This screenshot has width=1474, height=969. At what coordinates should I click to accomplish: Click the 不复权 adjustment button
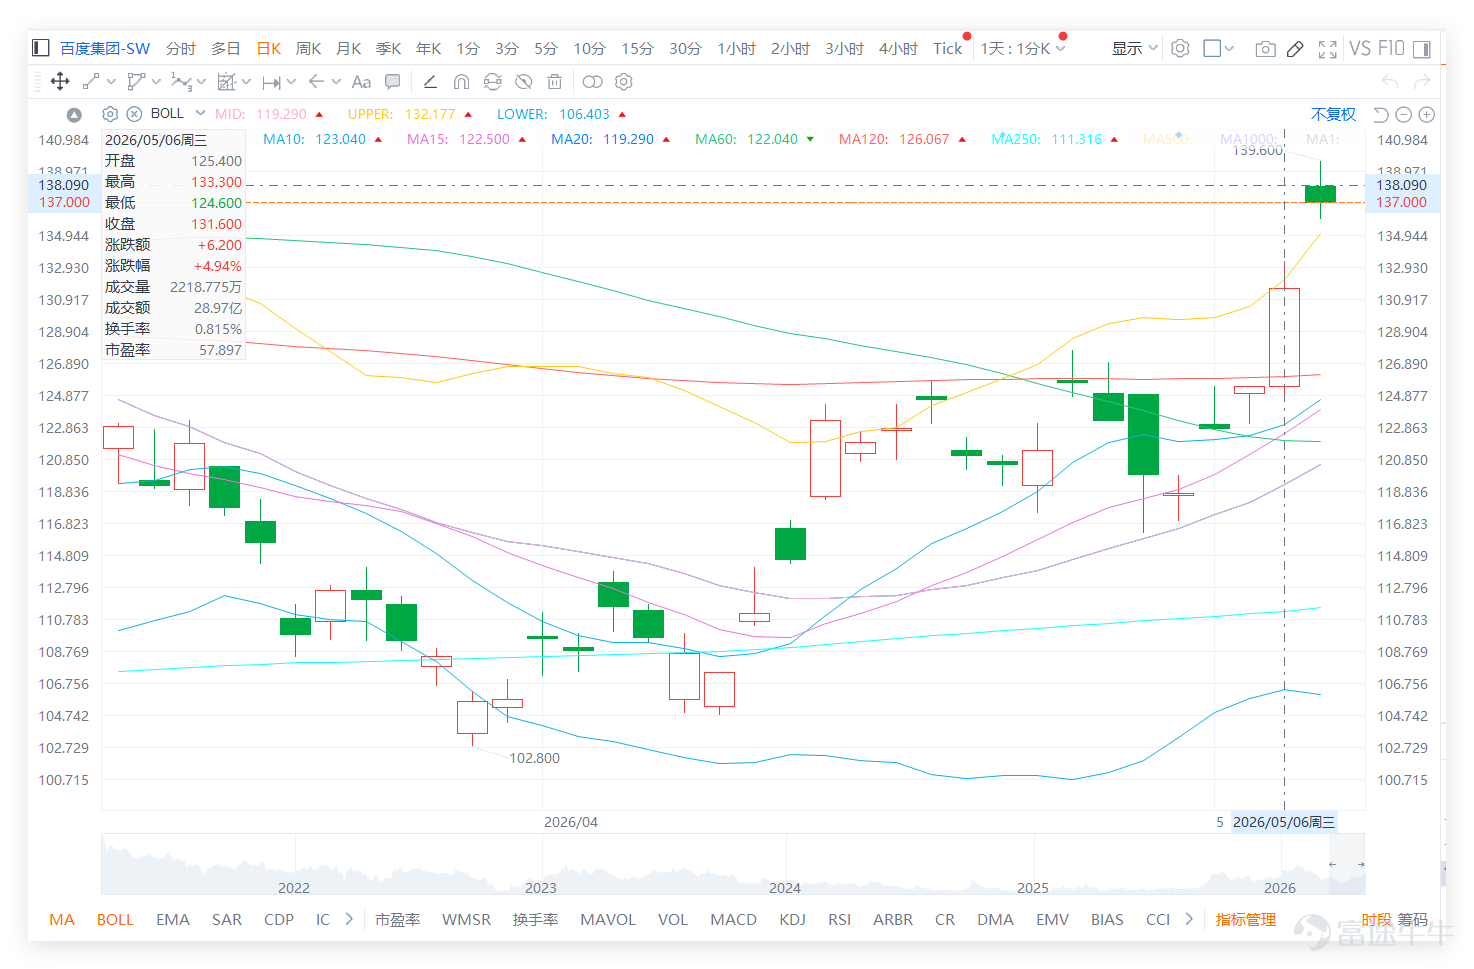tap(1333, 114)
